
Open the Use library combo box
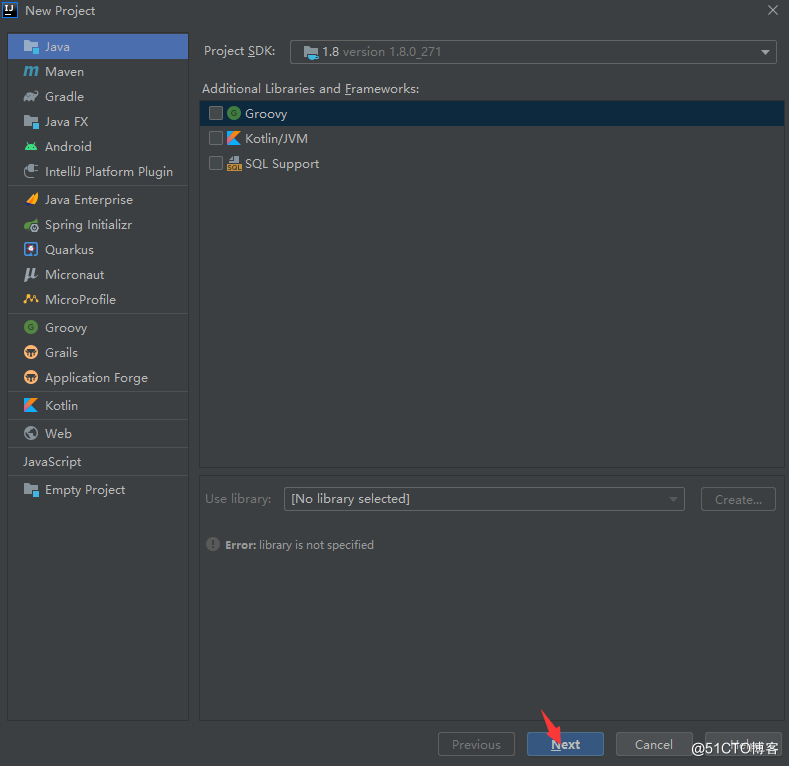pos(484,499)
